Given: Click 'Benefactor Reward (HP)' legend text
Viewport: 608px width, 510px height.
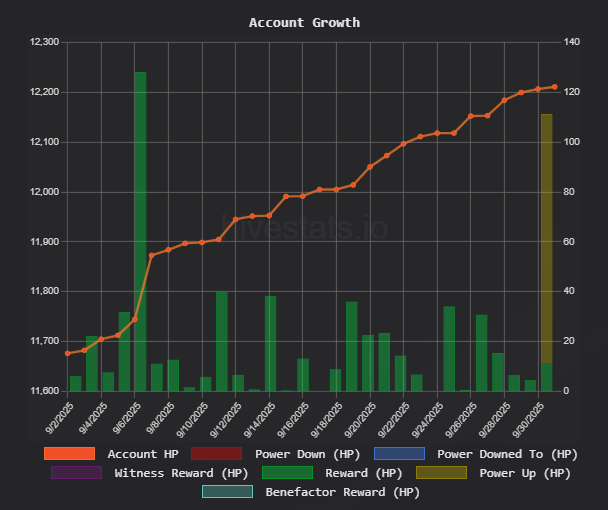Looking at the screenshot, I should 342,491.
